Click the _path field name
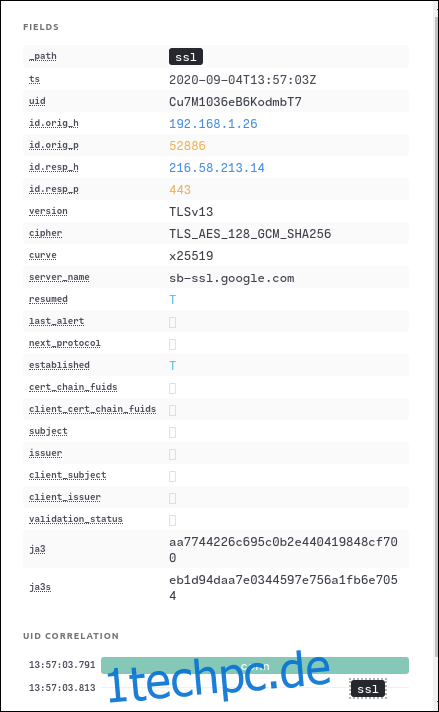The image size is (439, 712). pos(43,56)
